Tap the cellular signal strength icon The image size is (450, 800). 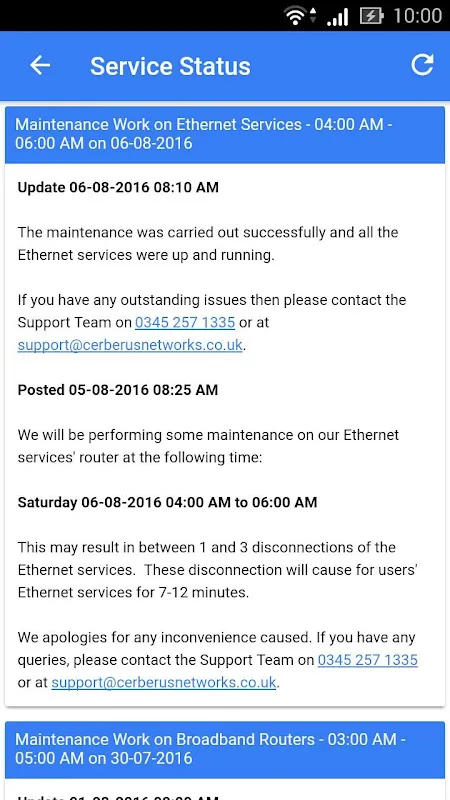(337, 16)
